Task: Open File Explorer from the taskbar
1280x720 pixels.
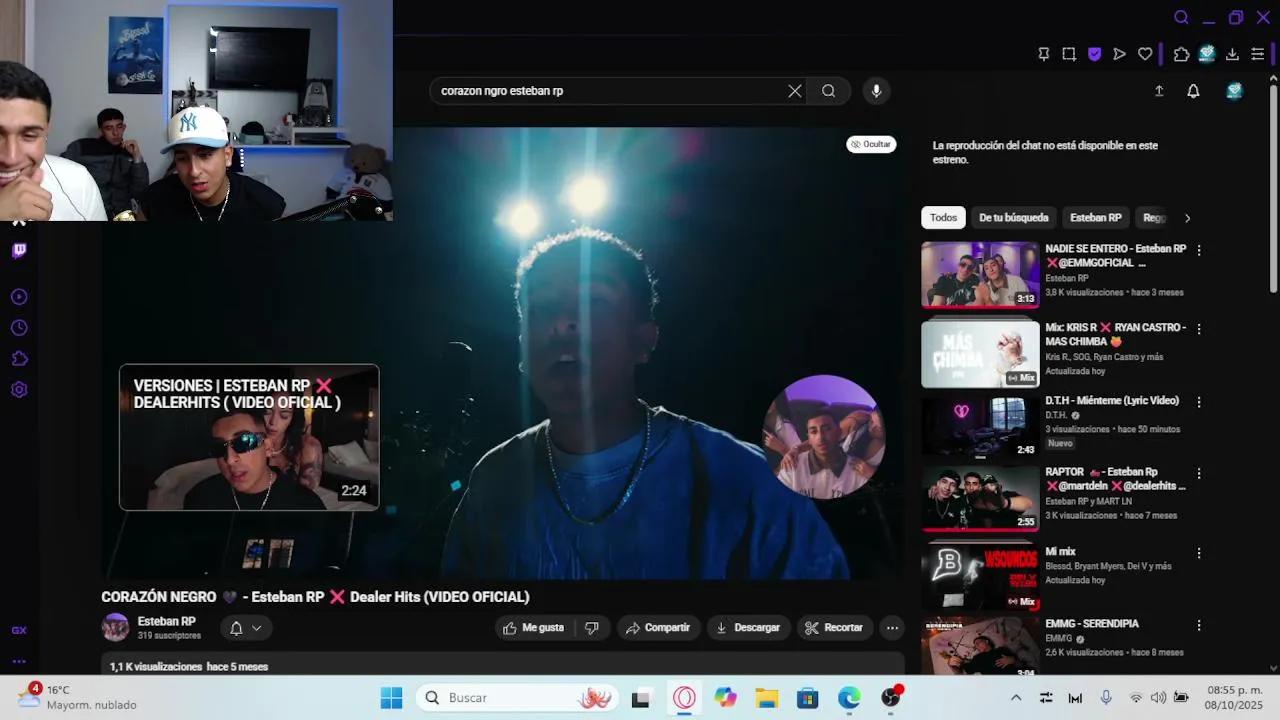Action: 766,698
